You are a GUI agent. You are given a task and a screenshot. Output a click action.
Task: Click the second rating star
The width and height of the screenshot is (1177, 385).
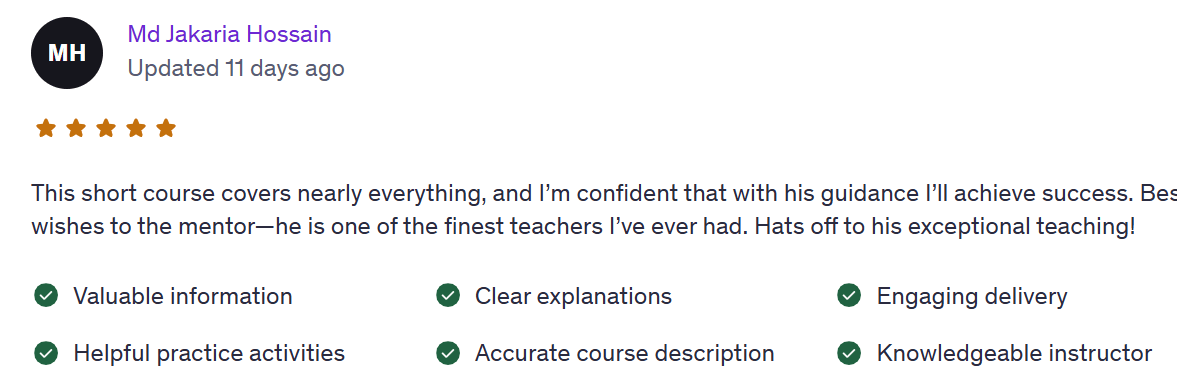[x=76, y=128]
